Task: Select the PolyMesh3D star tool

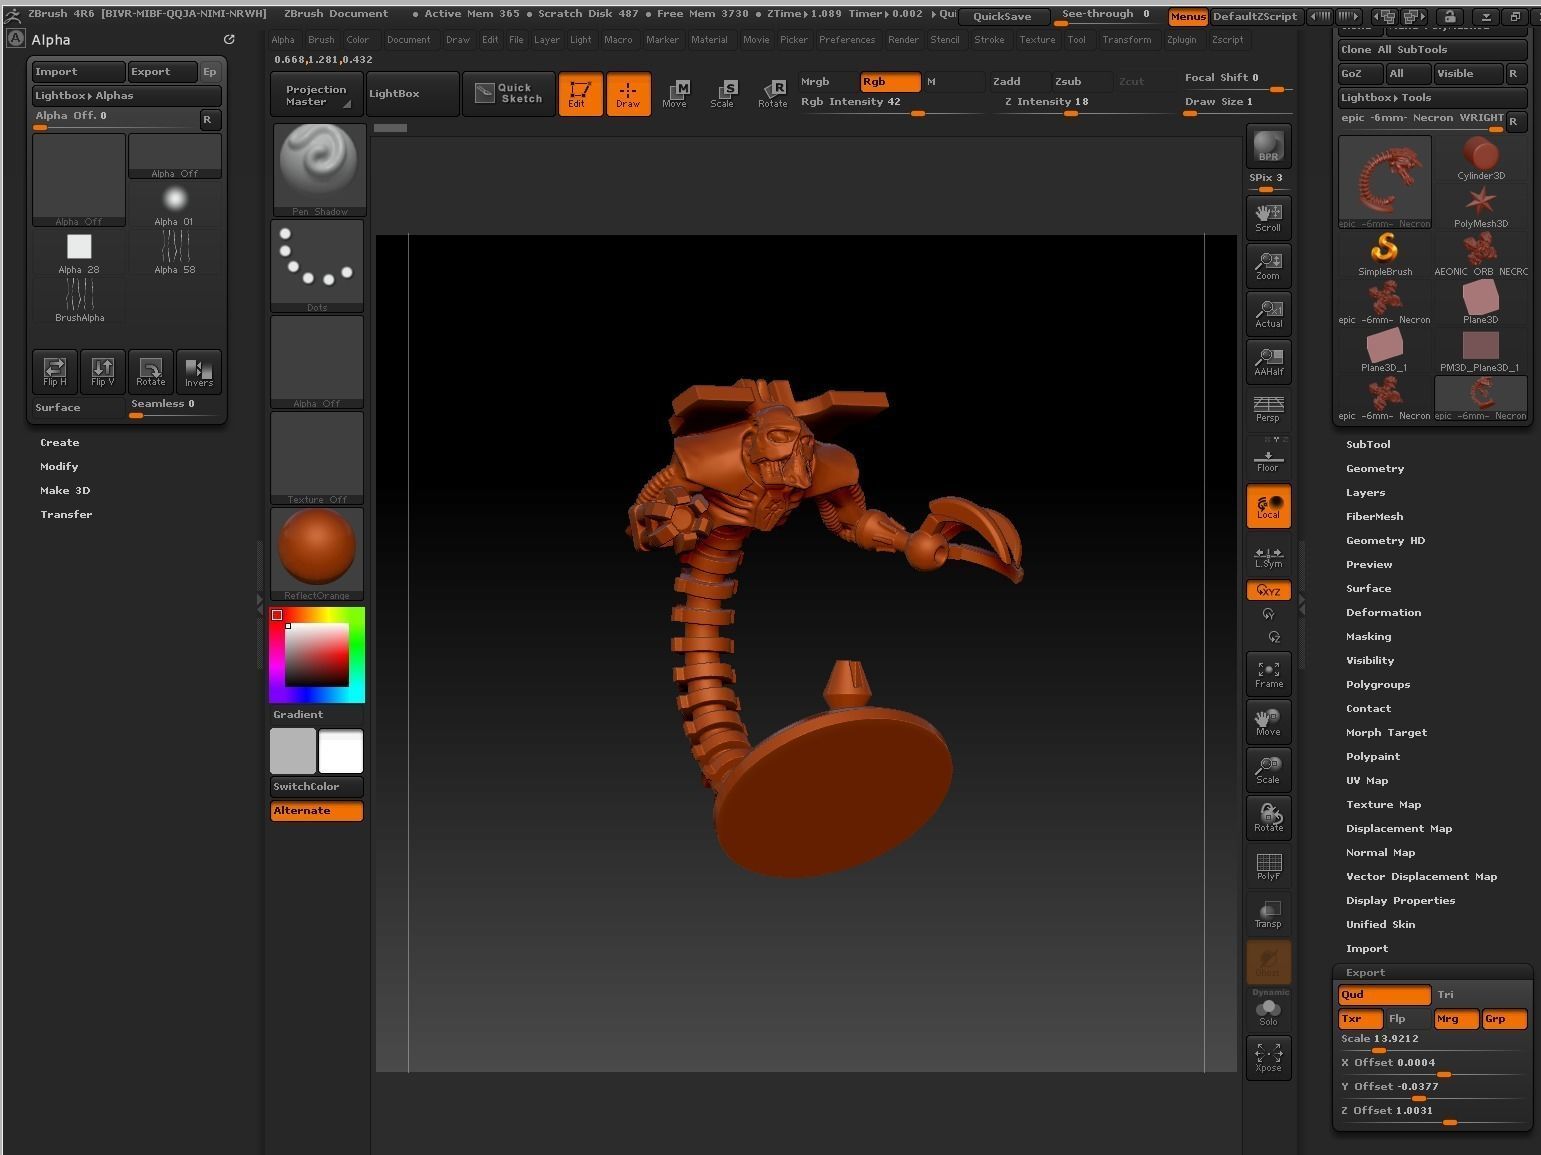Action: 1481,206
